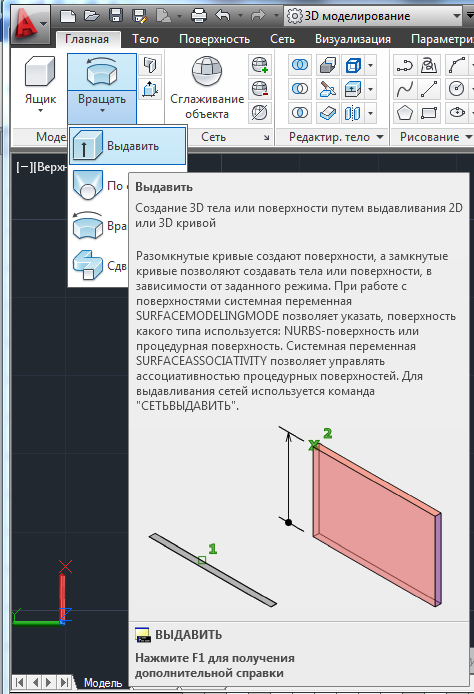Select the Arc draw tool

click(x=456, y=66)
